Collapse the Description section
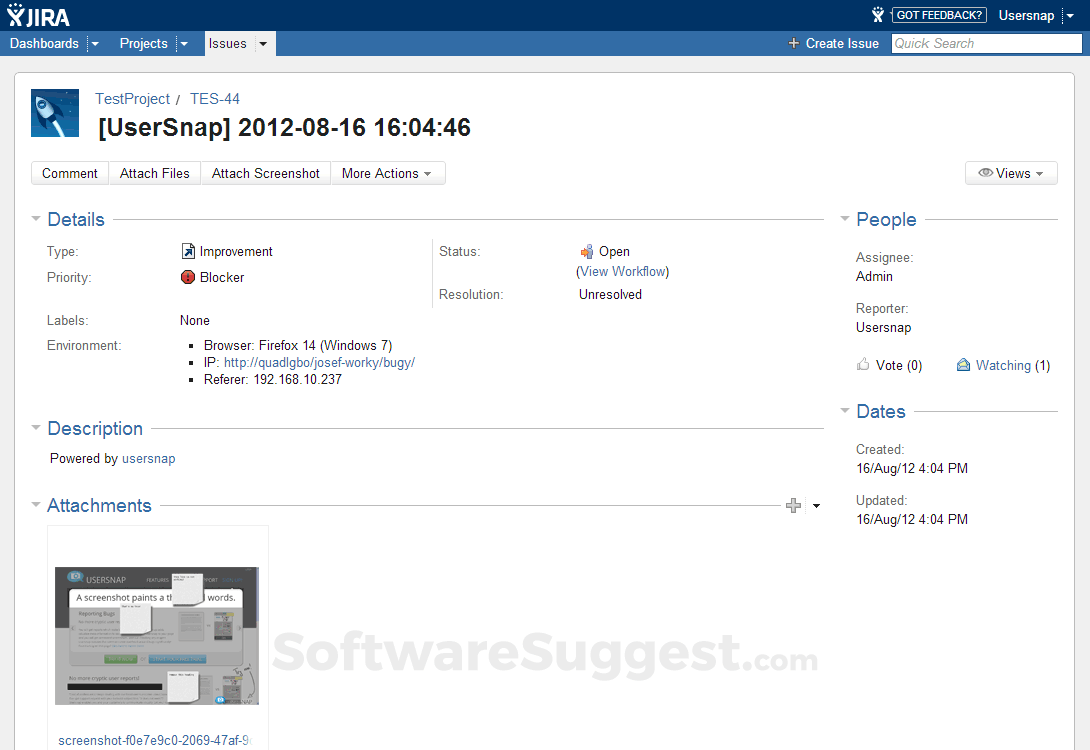 tap(35, 428)
